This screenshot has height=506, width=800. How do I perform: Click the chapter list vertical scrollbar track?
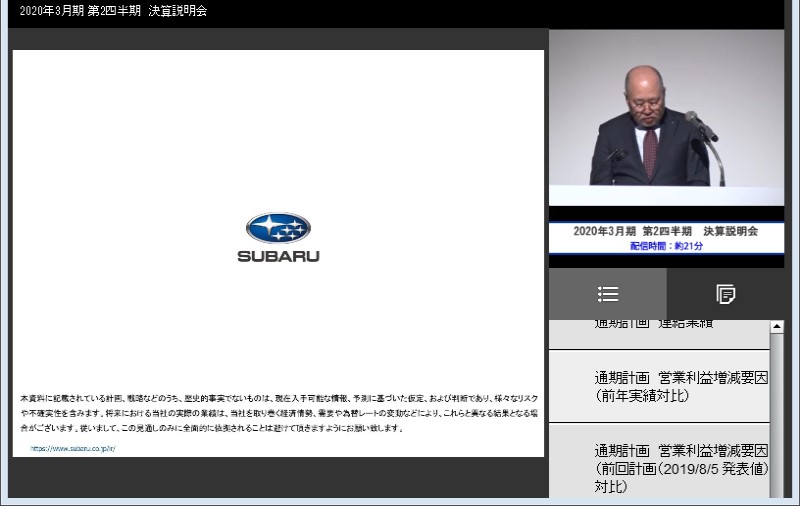pyautogui.click(x=777, y=416)
